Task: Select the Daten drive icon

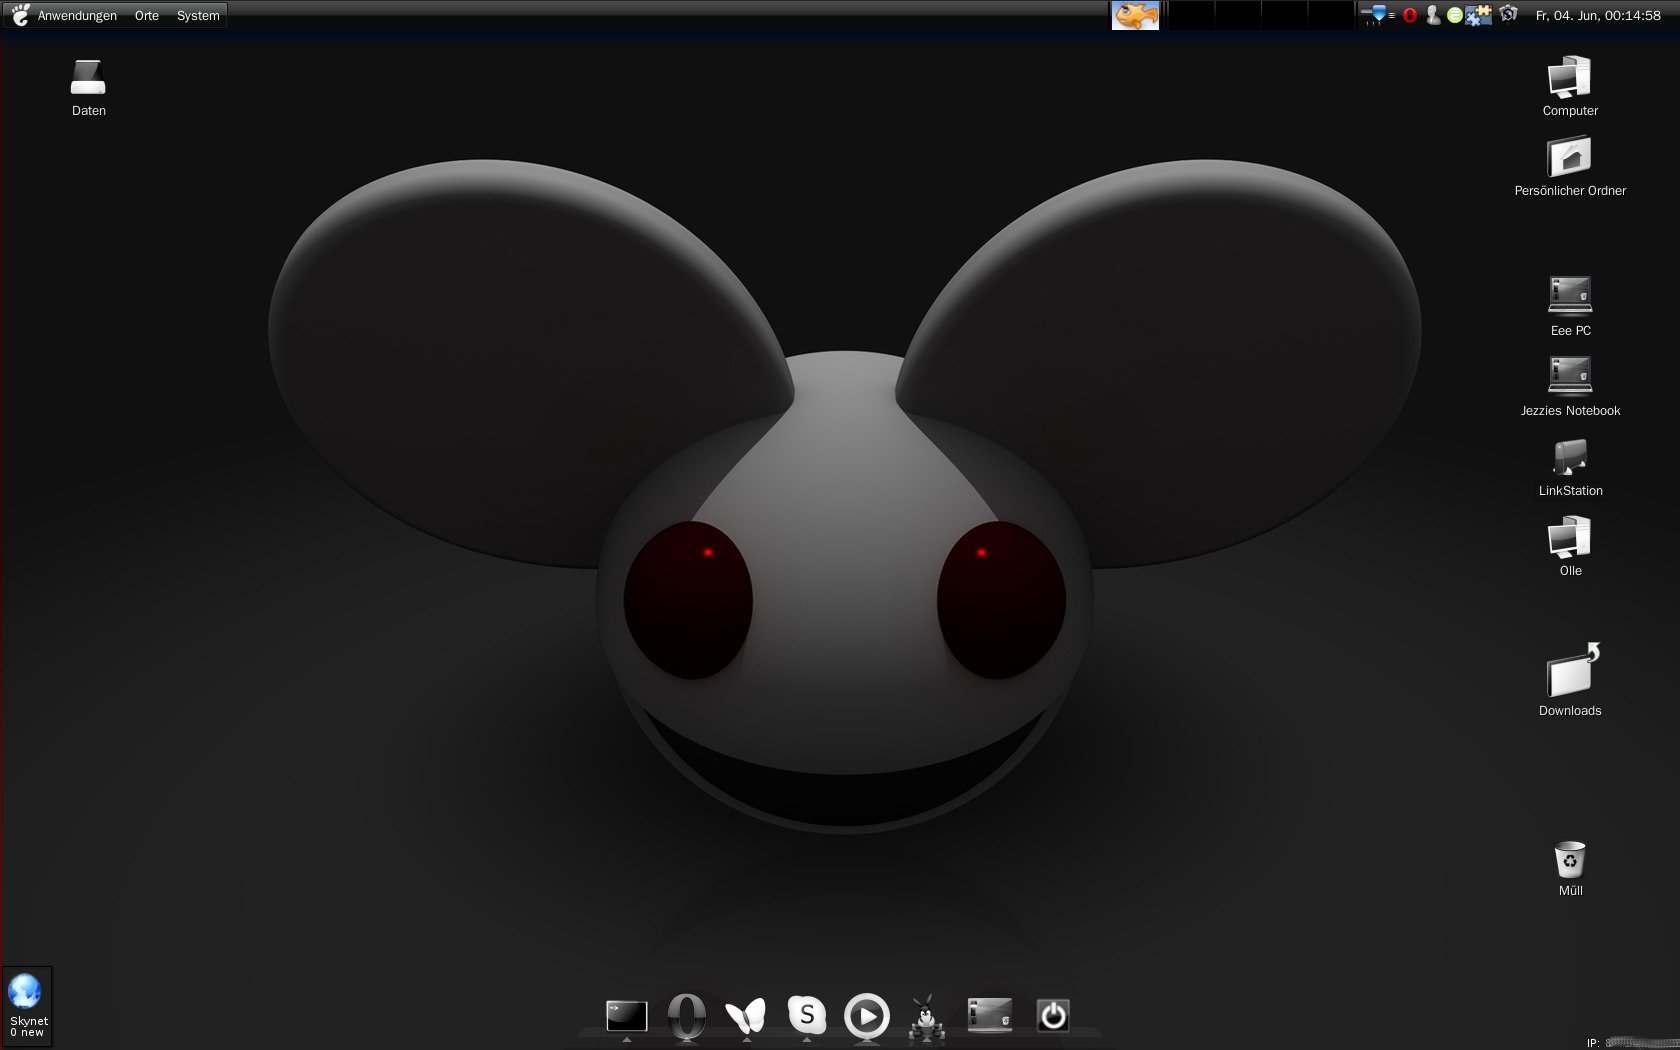Action: [88, 77]
